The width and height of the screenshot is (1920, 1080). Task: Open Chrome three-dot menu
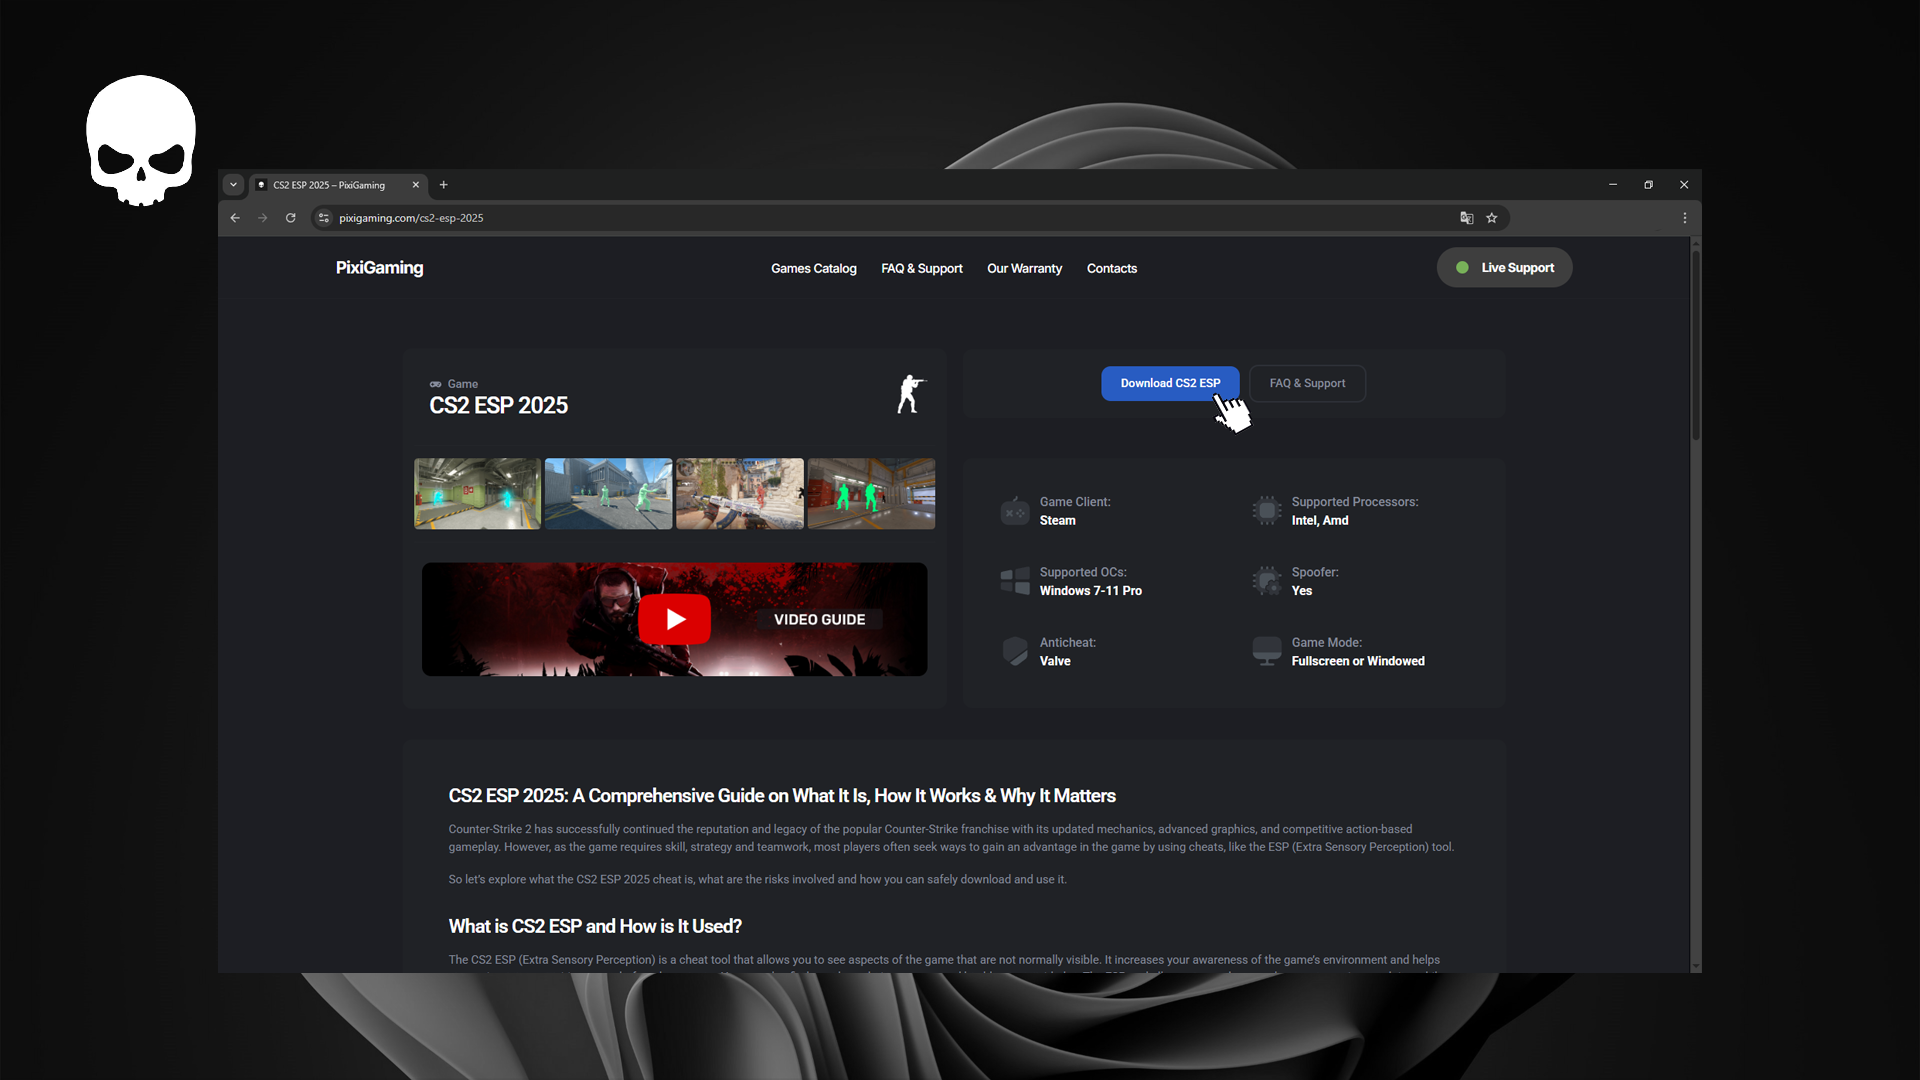(x=1685, y=218)
